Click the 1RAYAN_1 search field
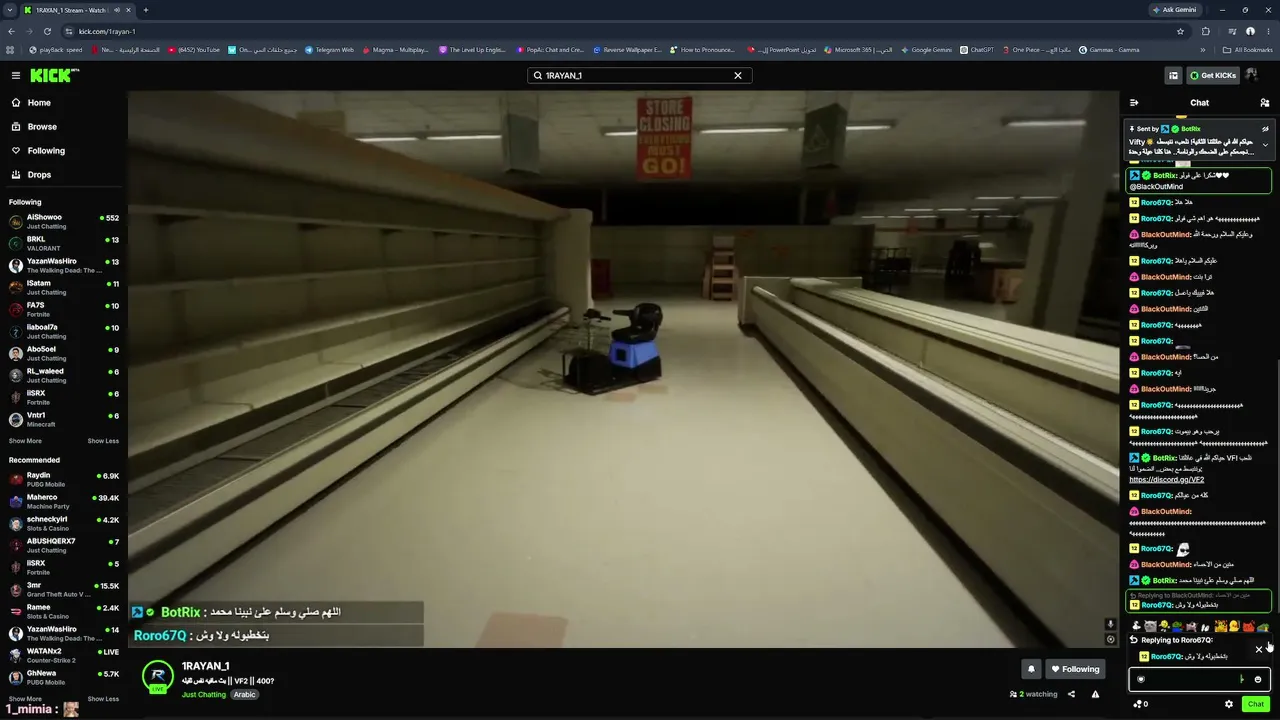Screen dimensions: 1280x720 (639, 75)
